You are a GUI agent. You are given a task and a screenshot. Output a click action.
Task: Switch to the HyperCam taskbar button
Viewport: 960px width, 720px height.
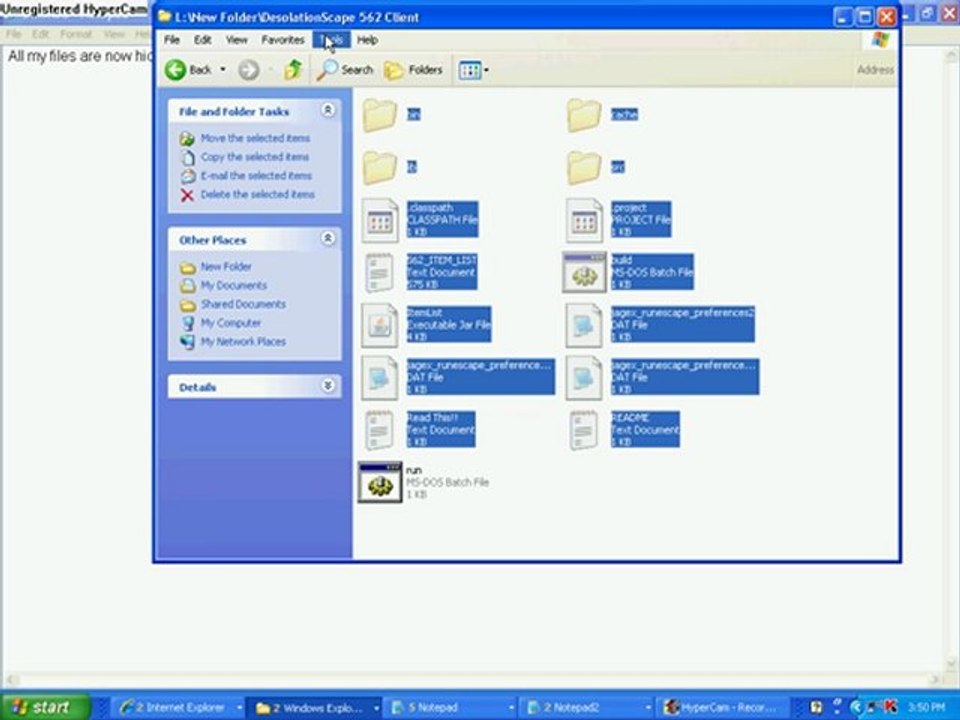[722, 708]
